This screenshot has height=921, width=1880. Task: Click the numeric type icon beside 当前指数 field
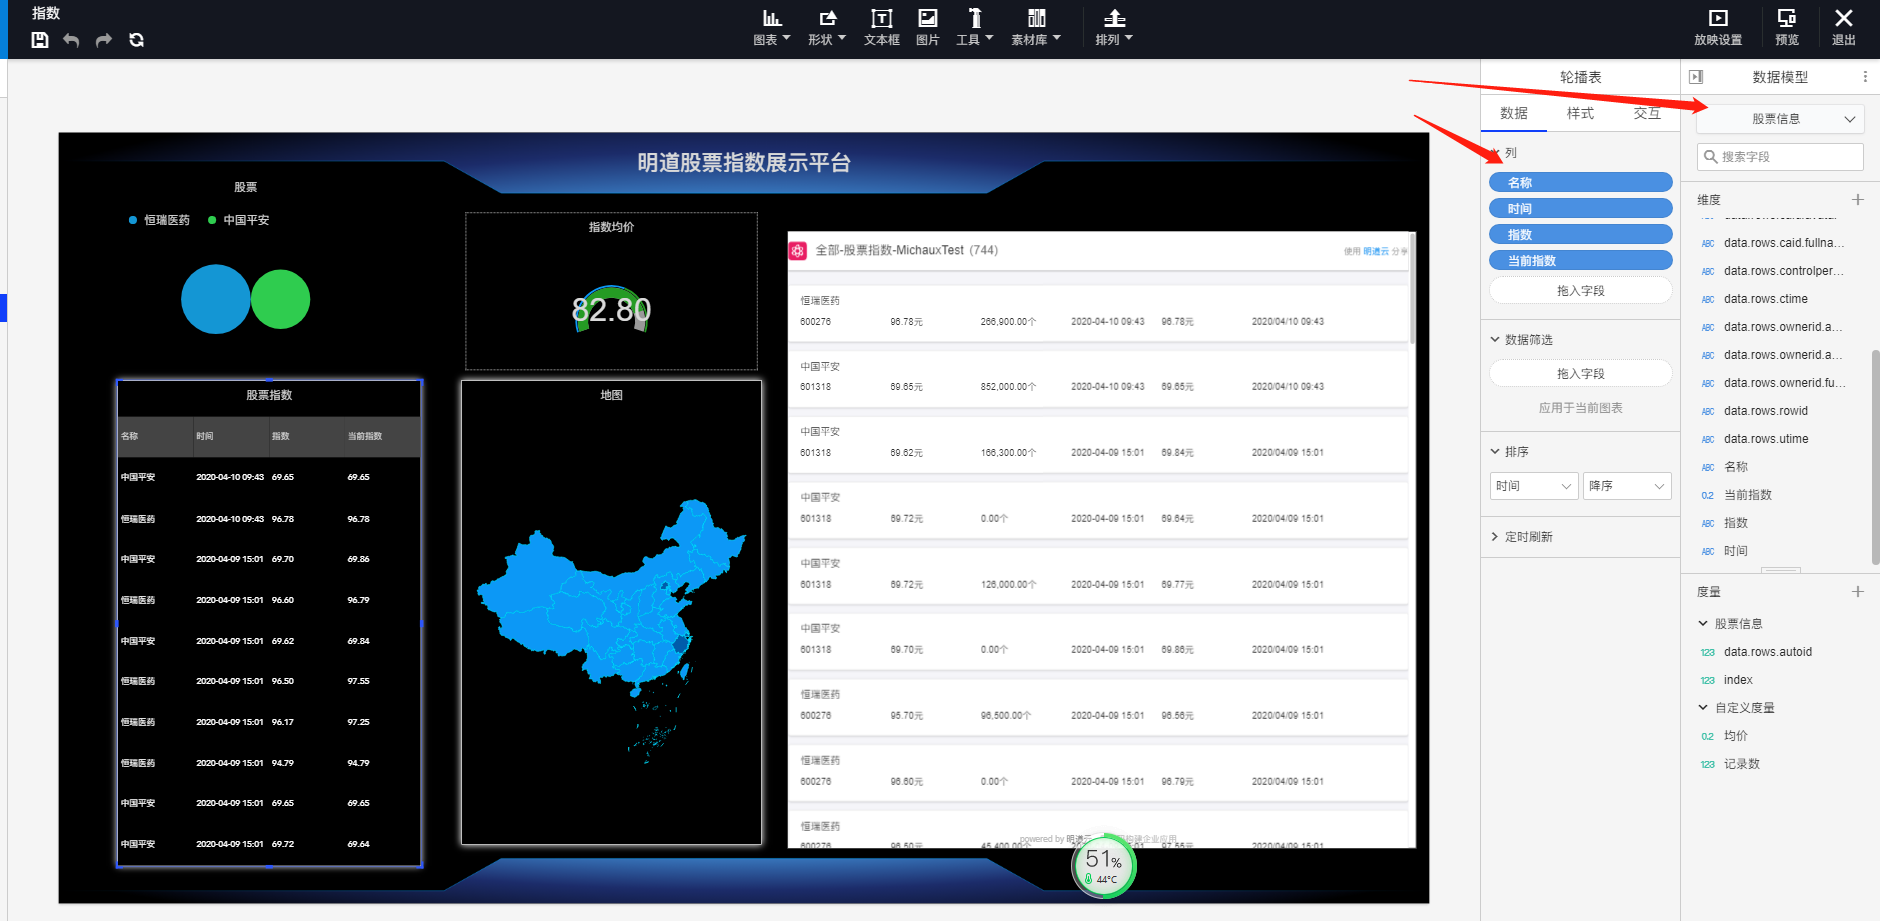[1708, 495]
